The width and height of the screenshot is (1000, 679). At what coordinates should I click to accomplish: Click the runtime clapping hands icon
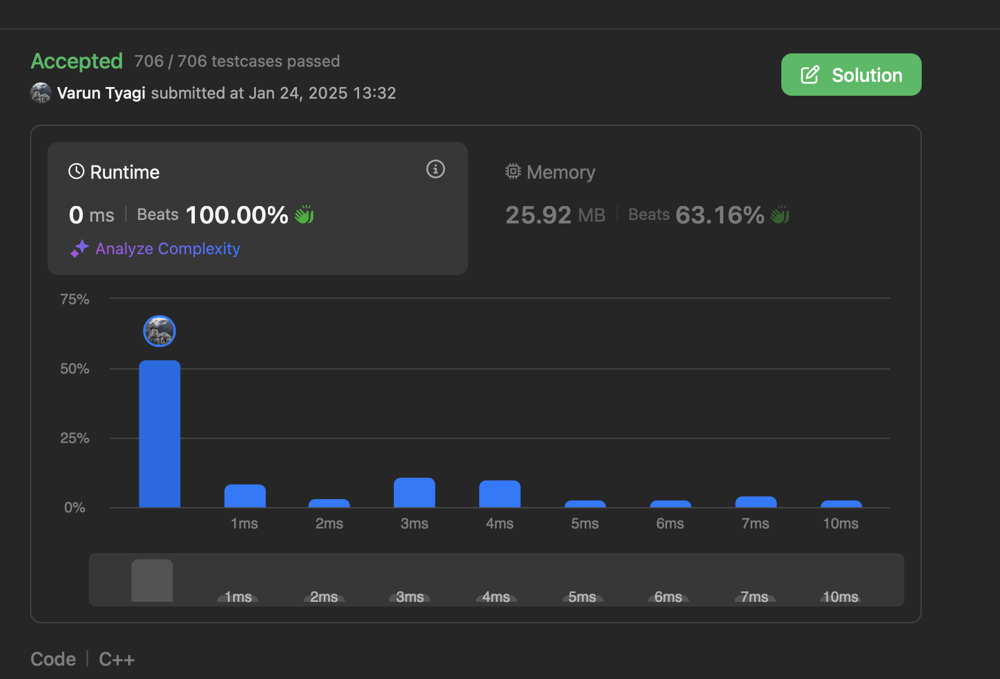pyautogui.click(x=304, y=215)
